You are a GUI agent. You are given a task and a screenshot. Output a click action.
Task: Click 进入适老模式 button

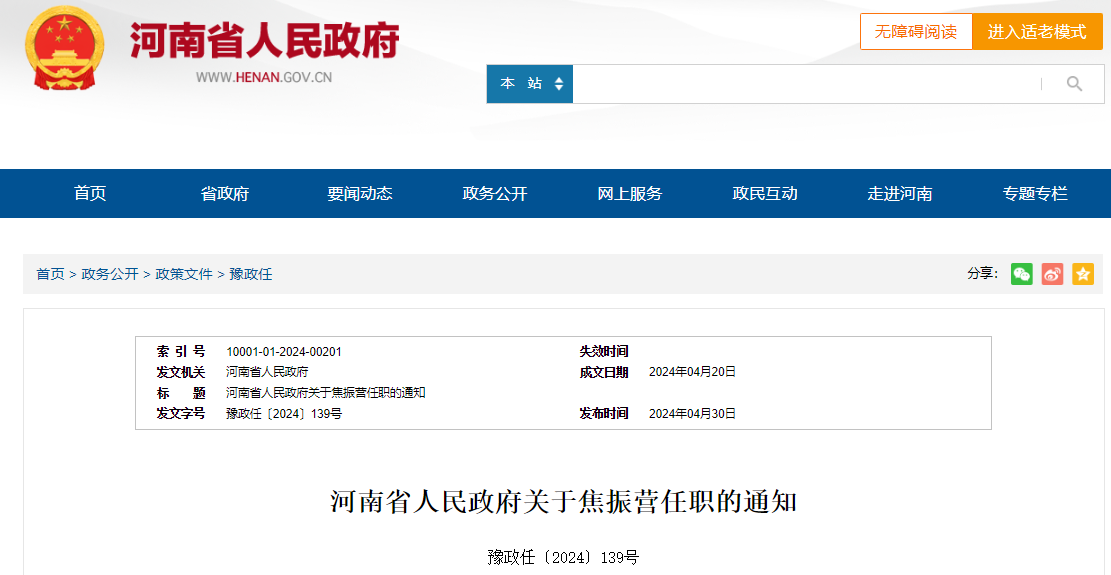(x=1037, y=32)
